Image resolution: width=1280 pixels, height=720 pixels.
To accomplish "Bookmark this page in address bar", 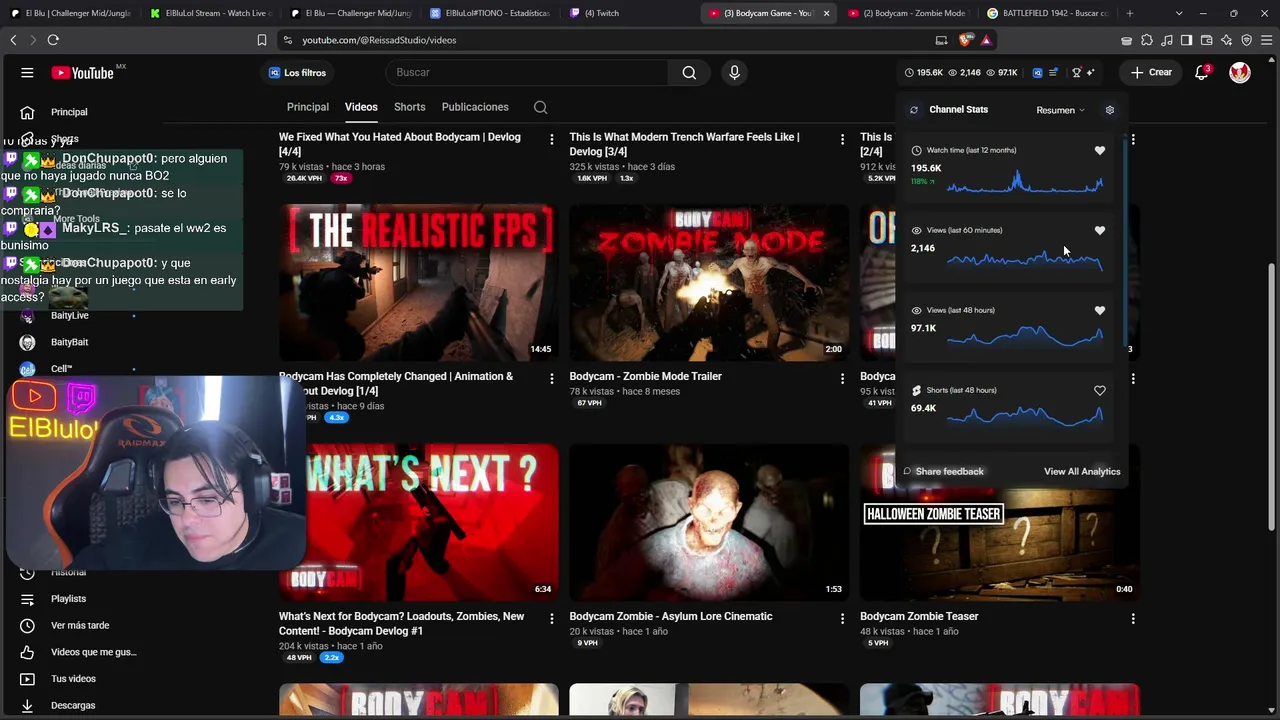I will tap(262, 40).
